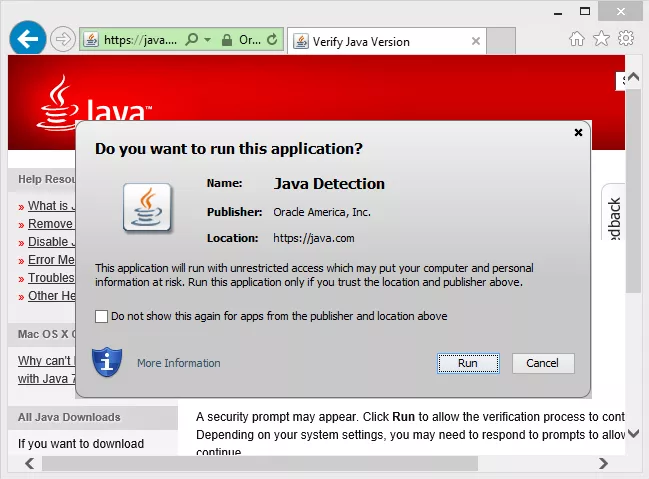Open Favorites star icon
The width and height of the screenshot is (649, 479).
click(601, 39)
